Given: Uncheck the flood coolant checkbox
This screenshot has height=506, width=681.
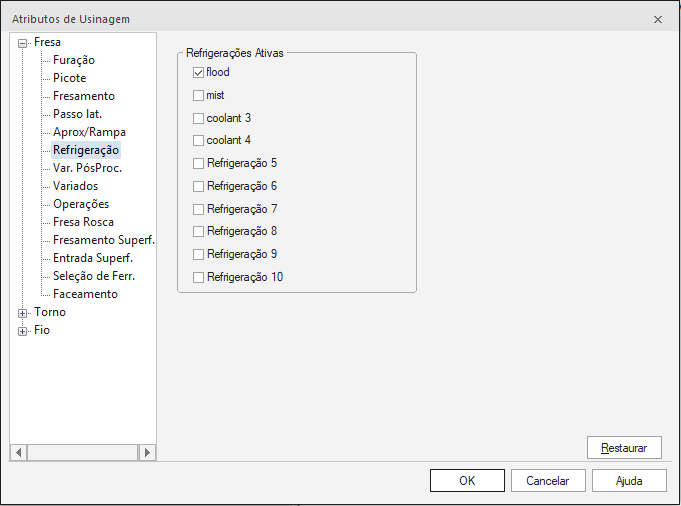Looking at the screenshot, I should pyautogui.click(x=198, y=73).
